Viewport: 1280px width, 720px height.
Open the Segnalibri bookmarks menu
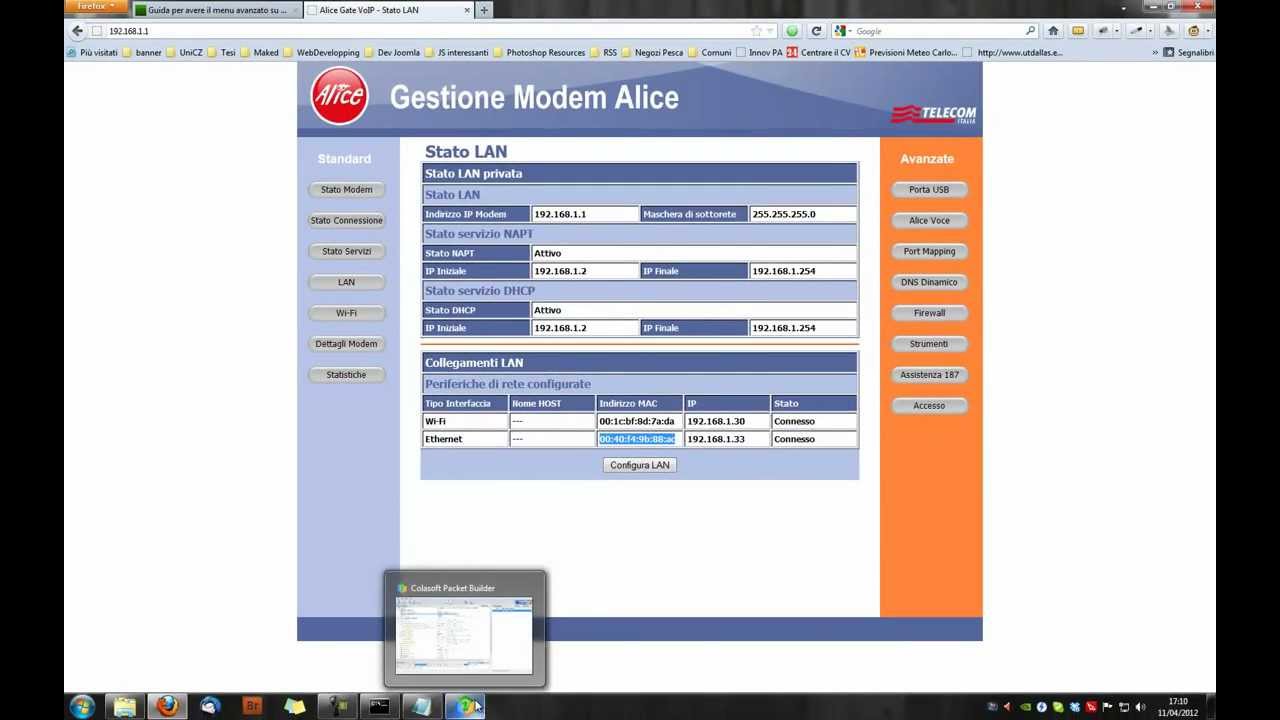pos(1189,52)
